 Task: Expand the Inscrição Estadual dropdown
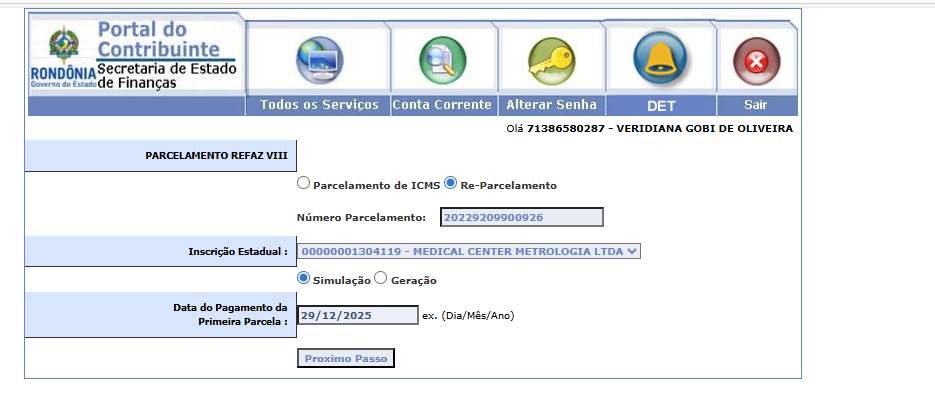(469, 251)
